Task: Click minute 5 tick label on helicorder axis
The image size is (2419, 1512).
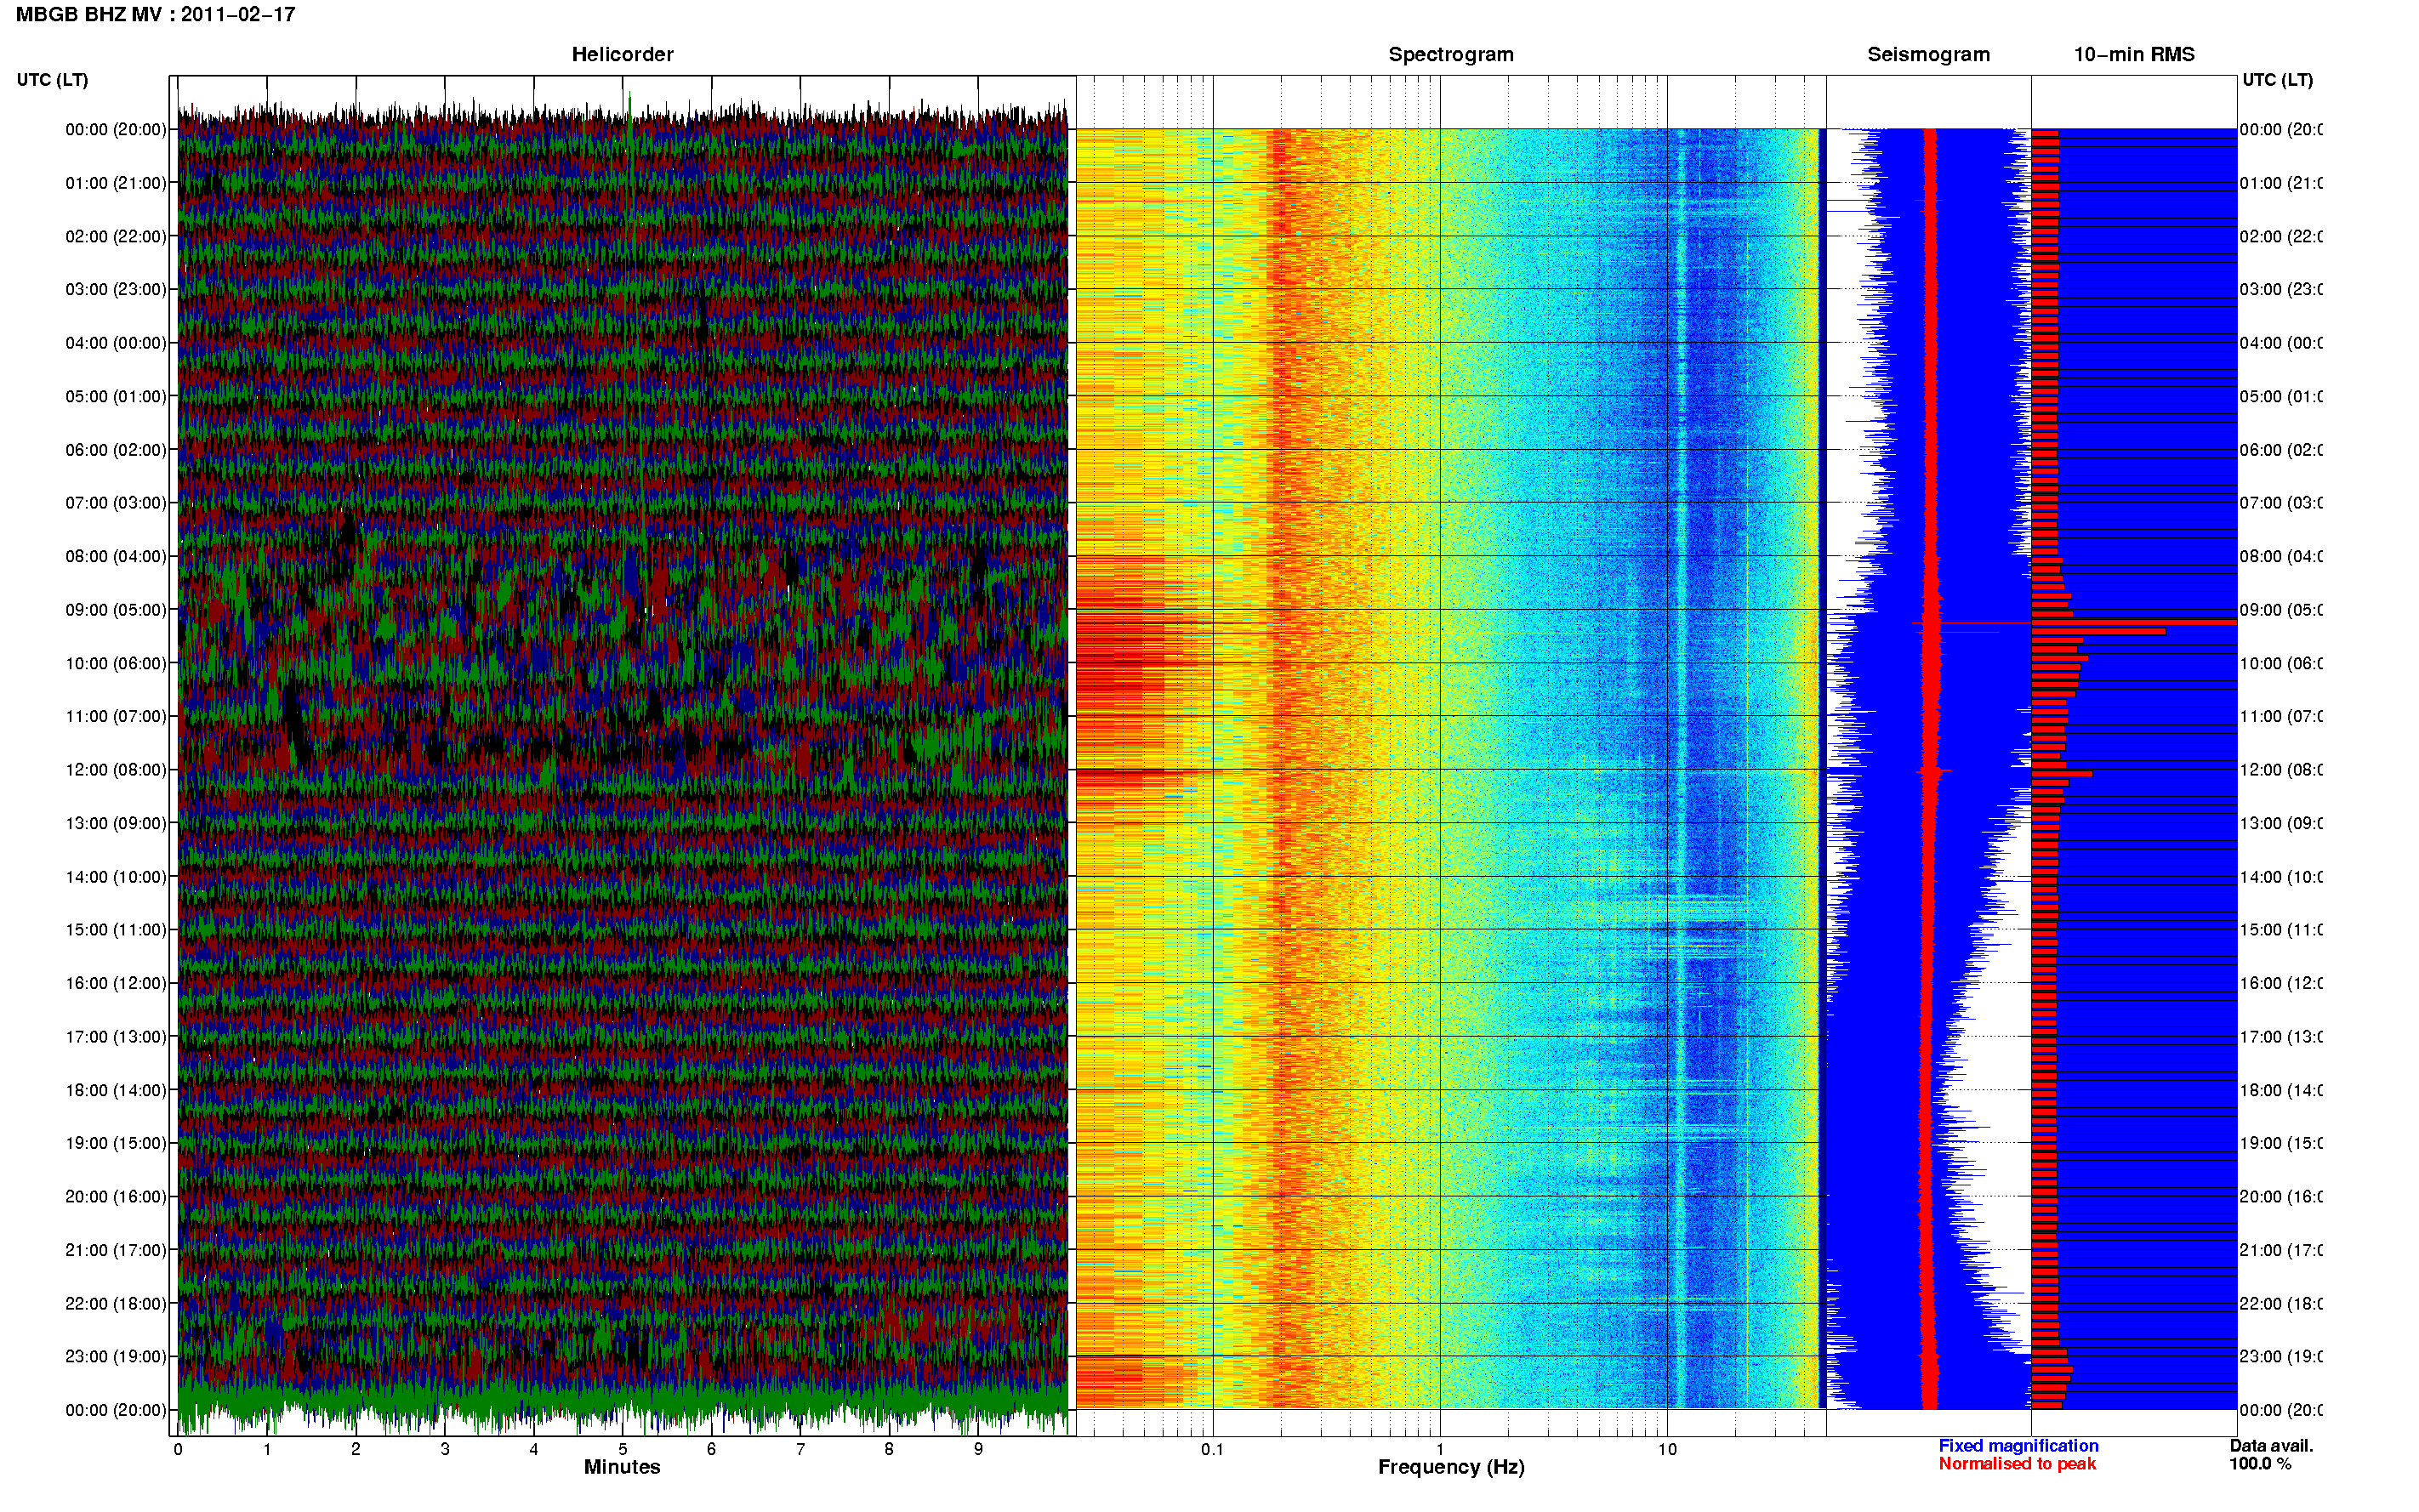Action: click(x=622, y=1449)
